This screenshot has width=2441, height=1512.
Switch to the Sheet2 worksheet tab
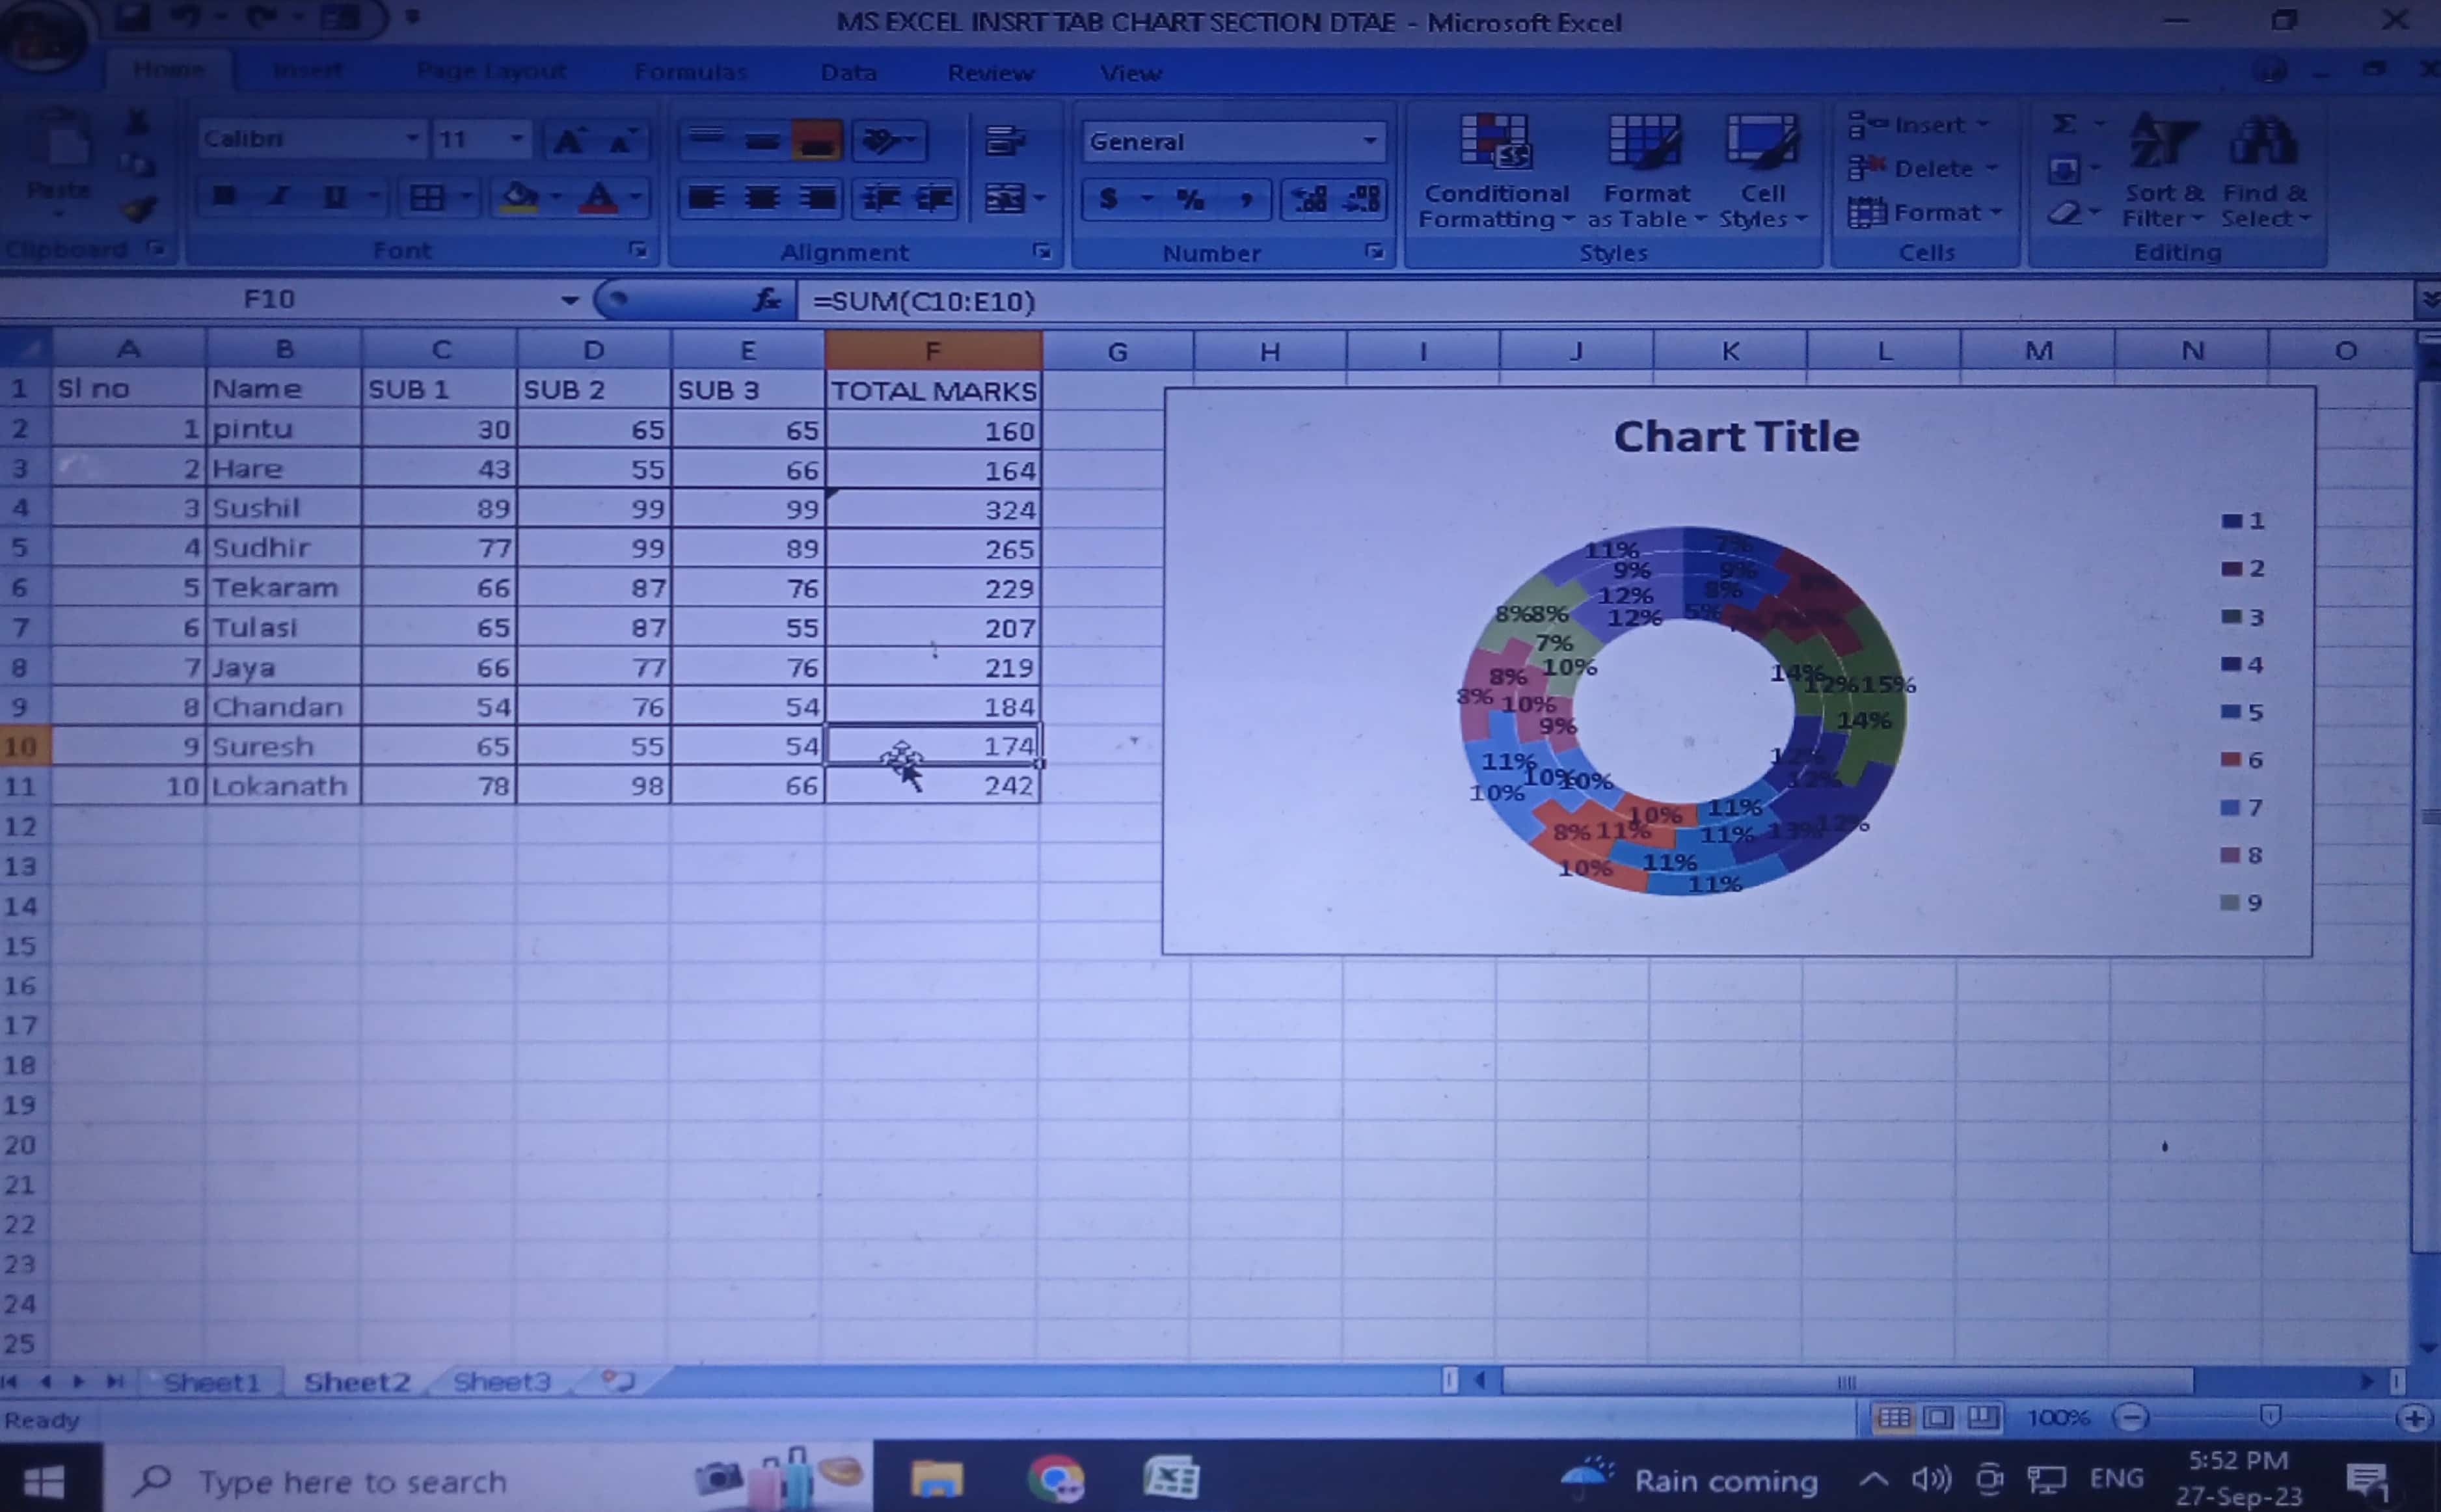tap(357, 1383)
